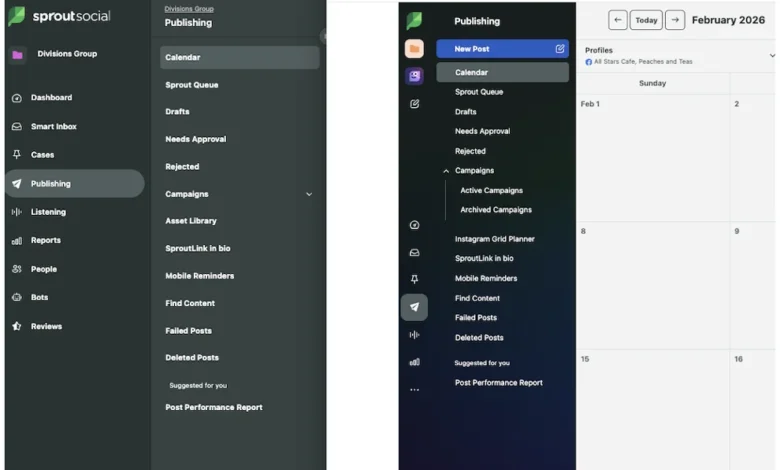Collapse Campaigns list with the up chevron
The image size is (780, 470).
tap(444, 171)
